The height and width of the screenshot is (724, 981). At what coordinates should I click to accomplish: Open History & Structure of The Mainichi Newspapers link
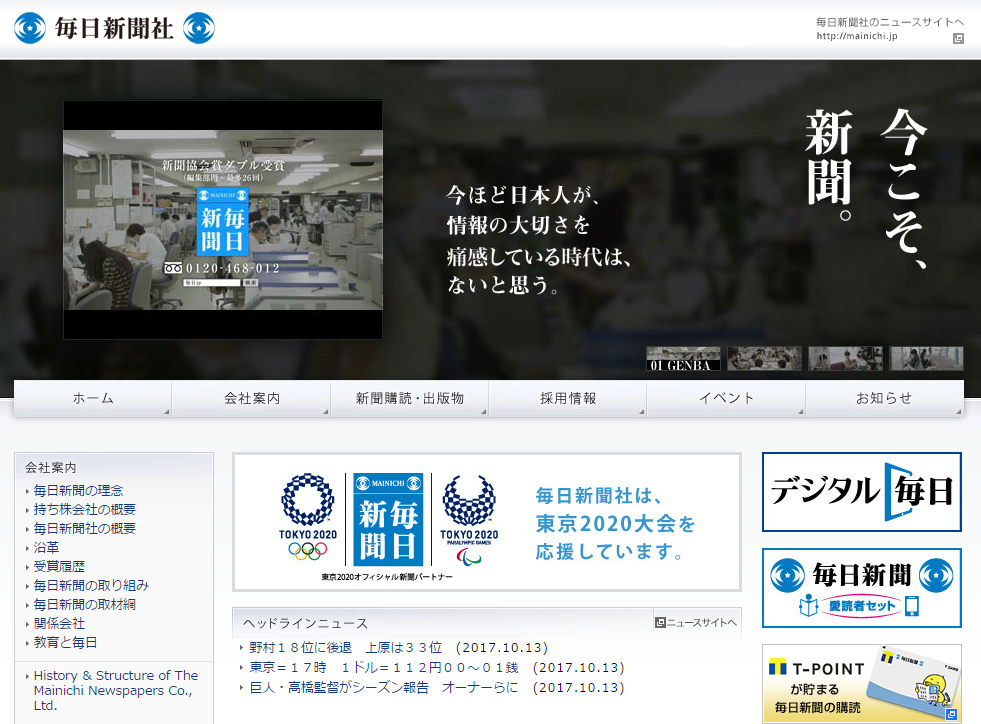coord(116,690)
